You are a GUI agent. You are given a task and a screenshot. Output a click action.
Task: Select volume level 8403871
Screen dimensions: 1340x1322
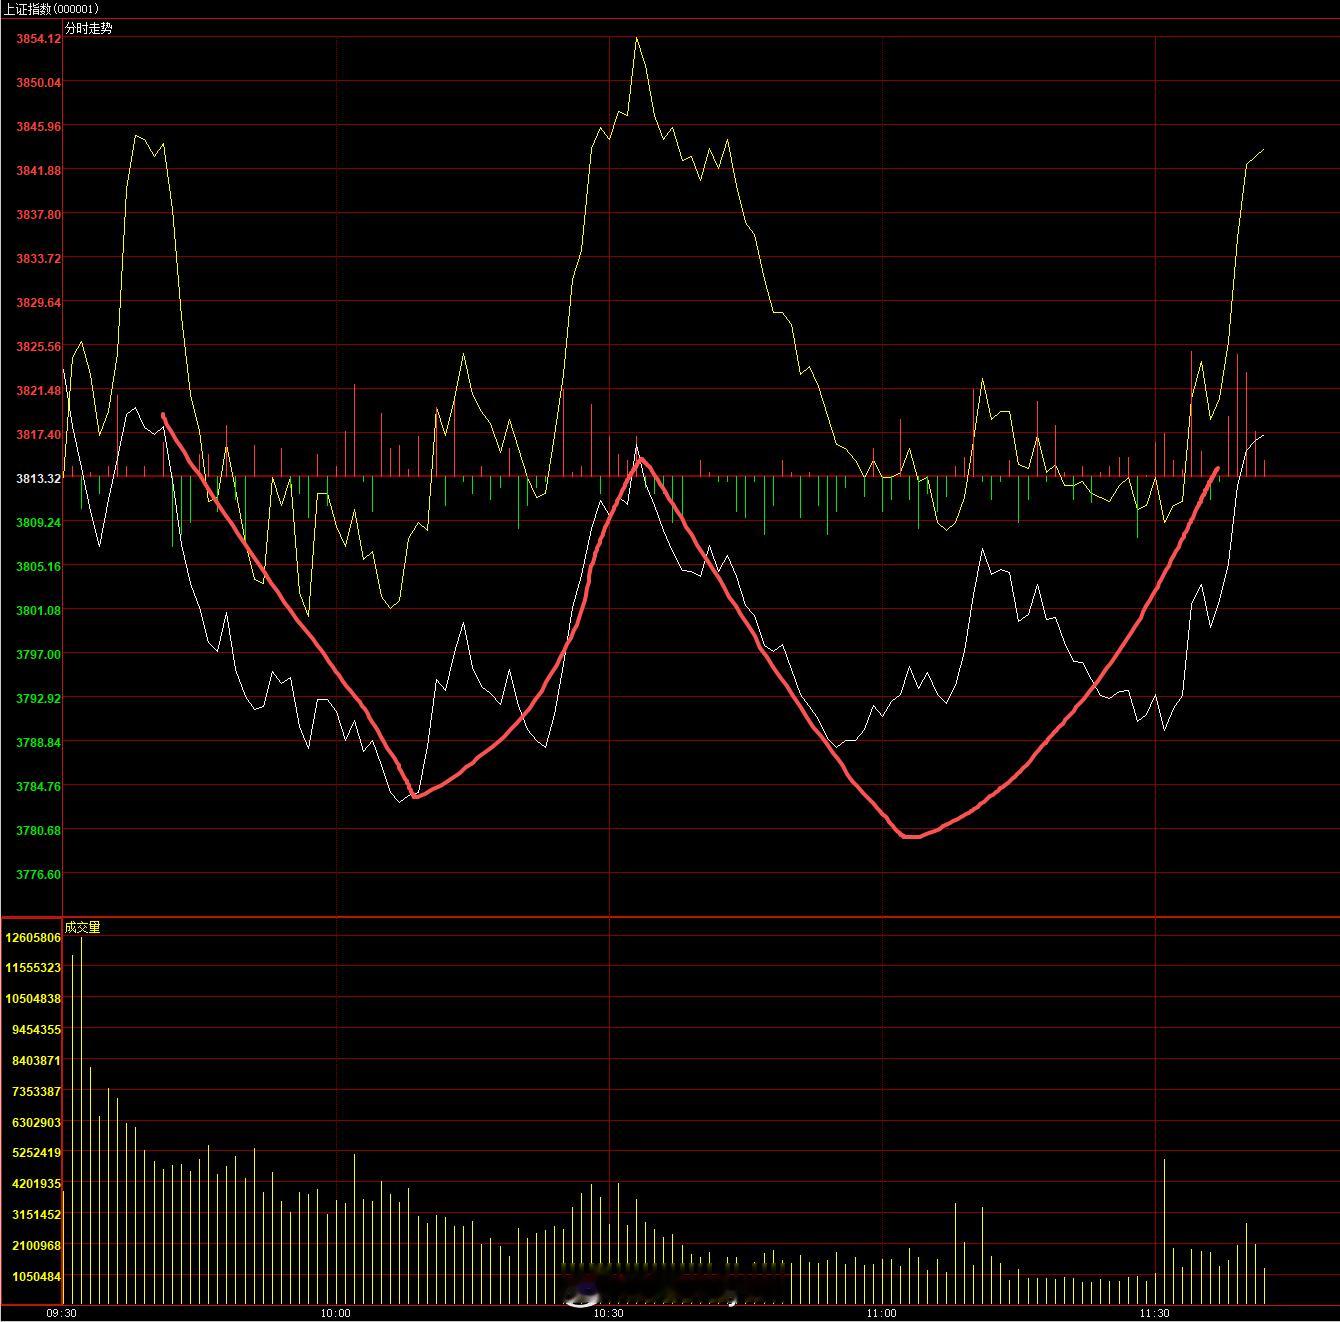(x=36, y=1060)
